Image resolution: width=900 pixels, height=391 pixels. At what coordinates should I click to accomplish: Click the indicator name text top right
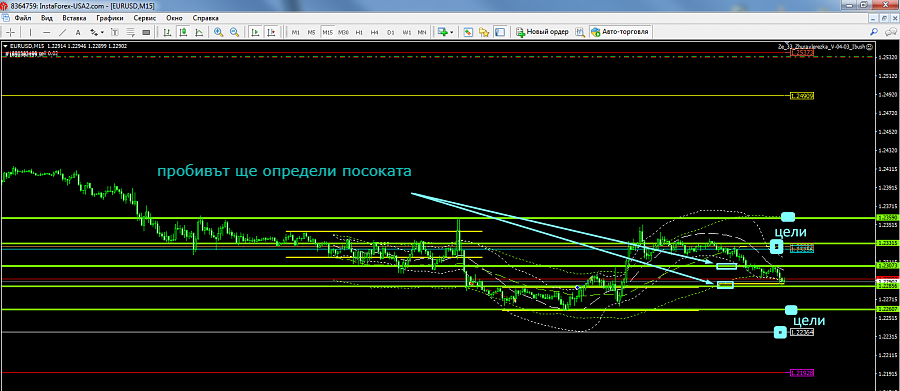coord(821,47)
